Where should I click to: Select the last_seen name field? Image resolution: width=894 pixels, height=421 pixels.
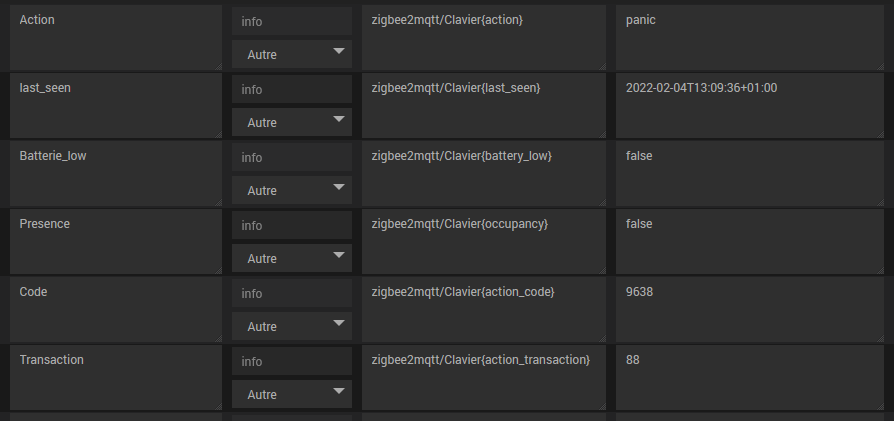click(115, 105)
